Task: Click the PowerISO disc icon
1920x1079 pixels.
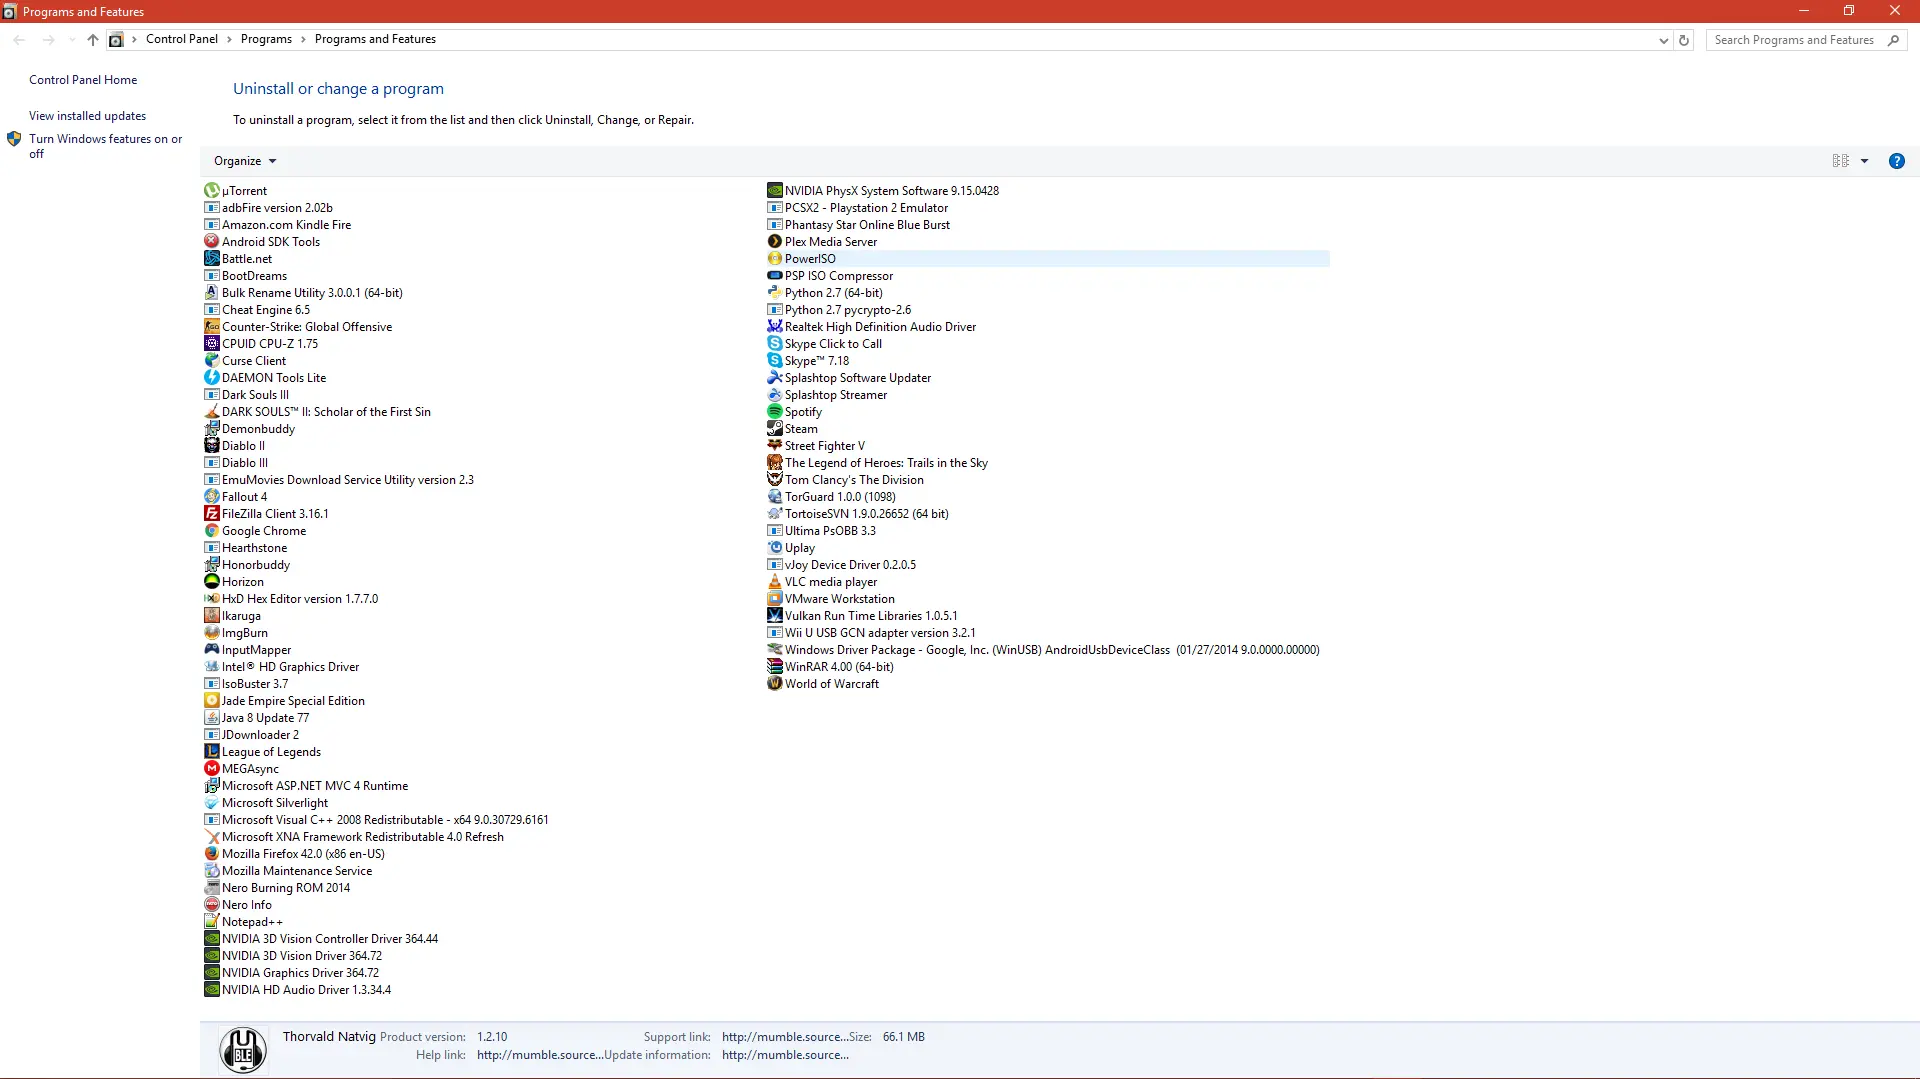Action: (x=775, y=258)
